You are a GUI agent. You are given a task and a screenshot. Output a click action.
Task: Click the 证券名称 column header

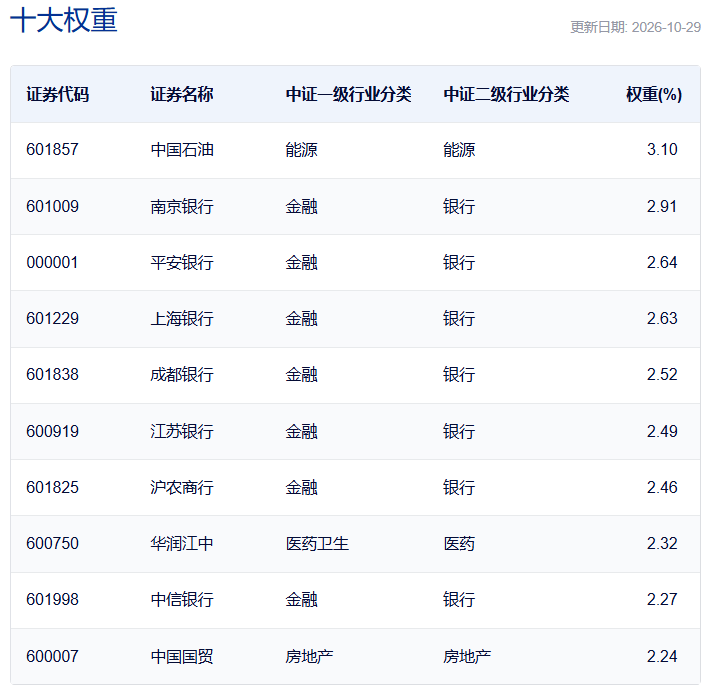tap(182, 95)
